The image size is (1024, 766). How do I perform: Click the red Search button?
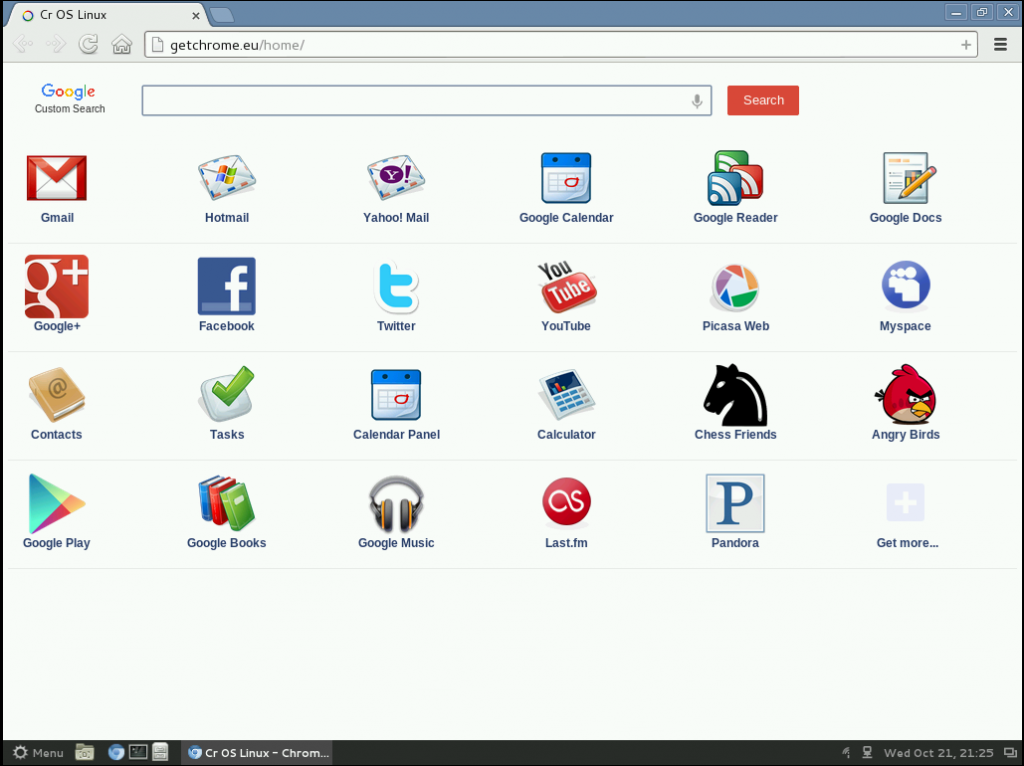tap(763, 101)
